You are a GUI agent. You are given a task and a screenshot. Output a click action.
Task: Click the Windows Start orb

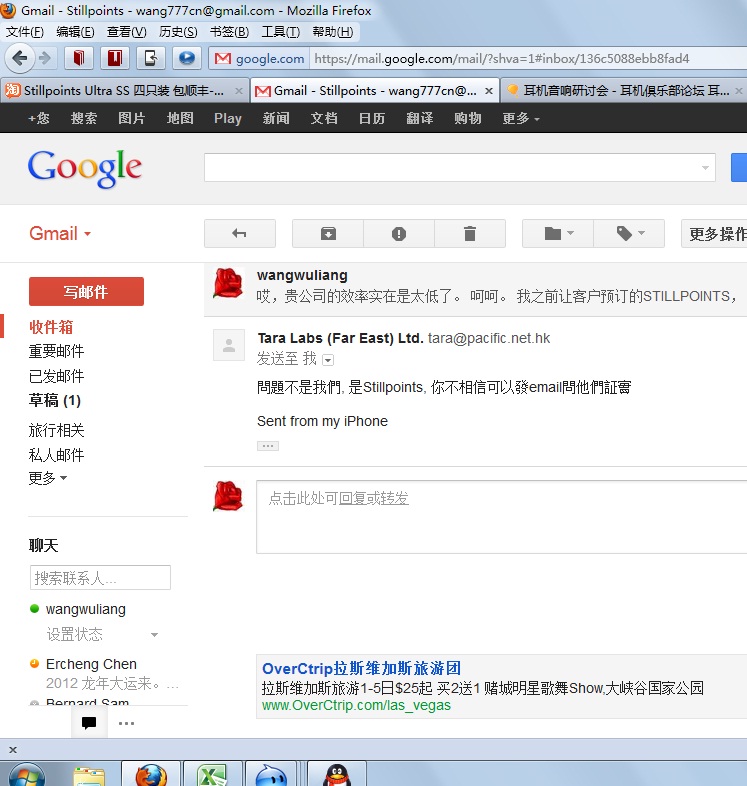(x=27, y=775)
